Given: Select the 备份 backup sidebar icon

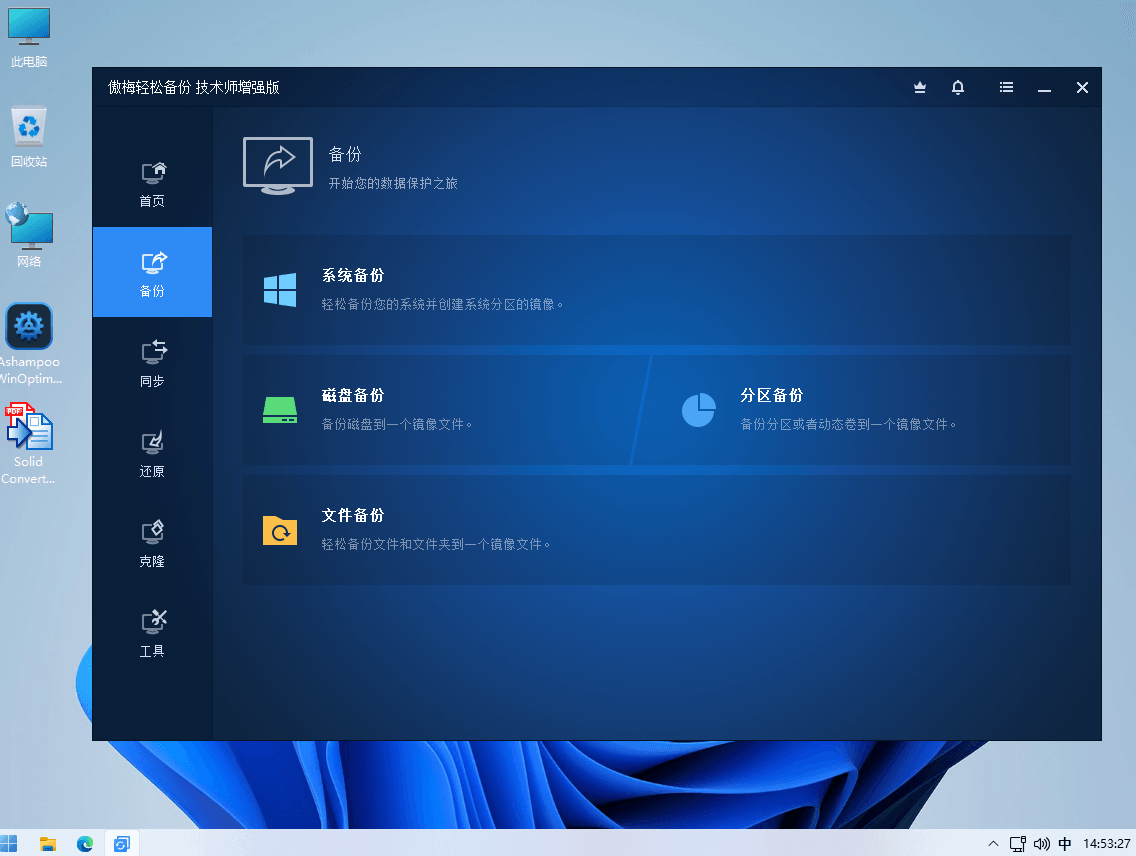Looking at the screenshot, I should click(x=153, y=262).
